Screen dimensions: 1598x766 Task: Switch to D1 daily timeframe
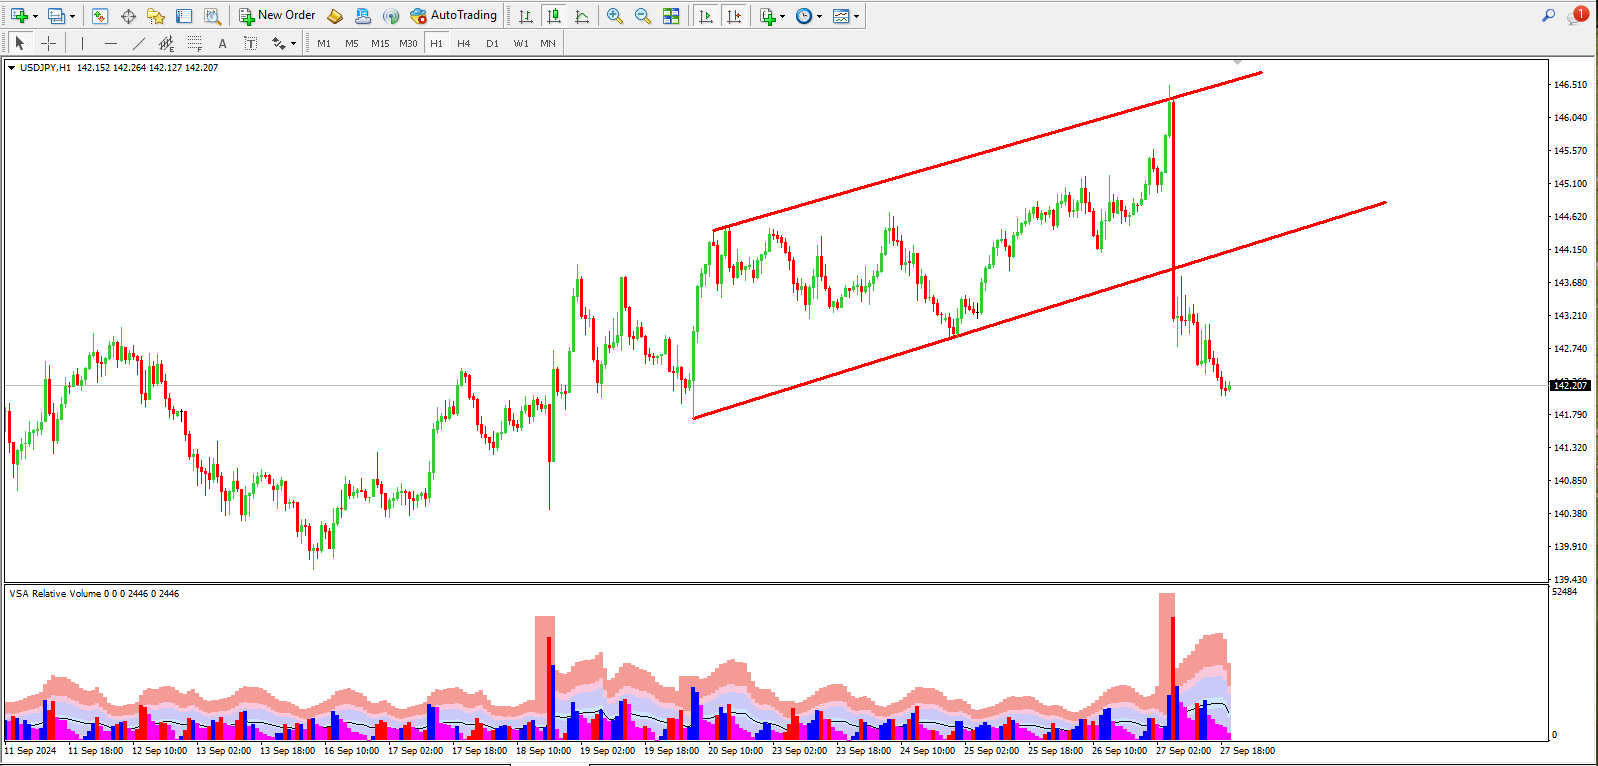[492, 43]
